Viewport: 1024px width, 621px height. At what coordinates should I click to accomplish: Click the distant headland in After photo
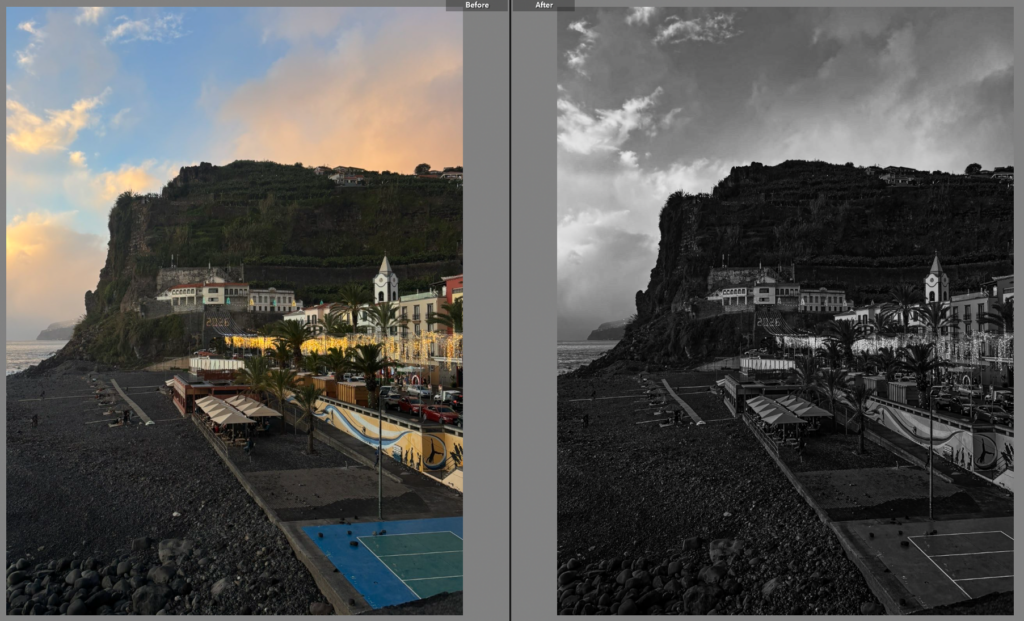point(607,330)
